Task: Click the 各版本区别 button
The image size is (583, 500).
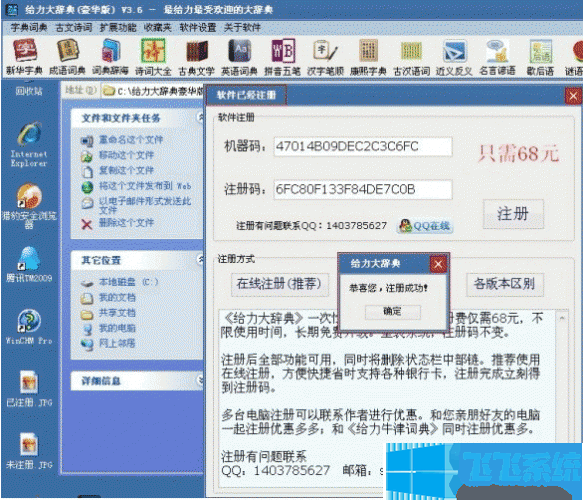Action: pos(505,284)
